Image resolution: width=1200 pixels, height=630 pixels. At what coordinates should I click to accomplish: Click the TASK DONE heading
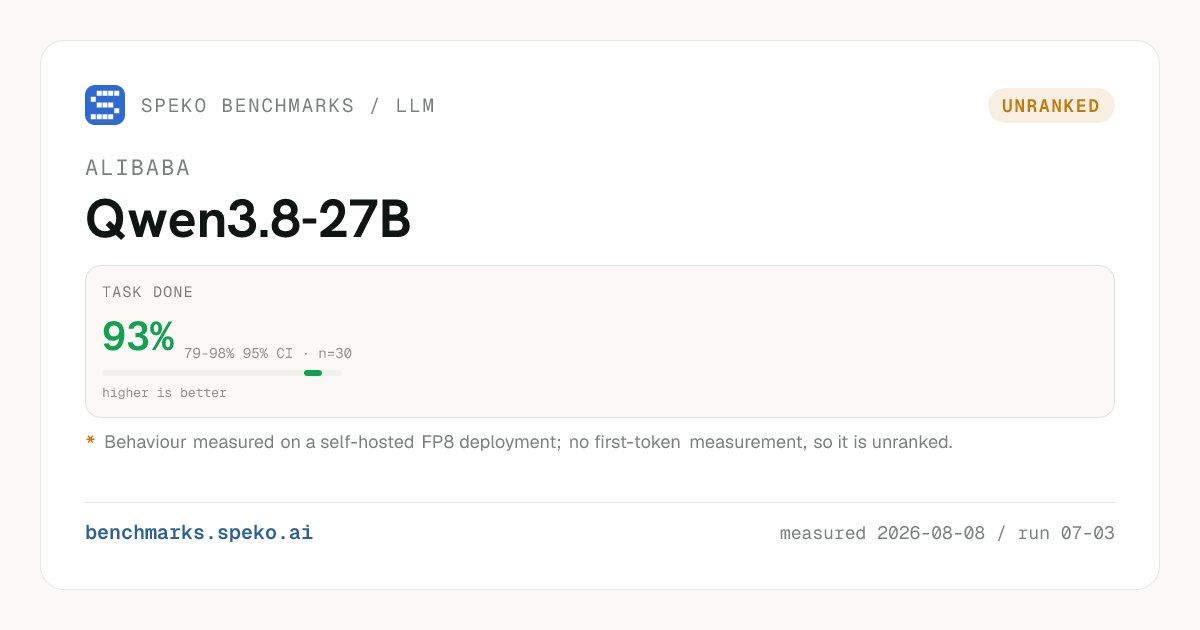click(148, 293)
